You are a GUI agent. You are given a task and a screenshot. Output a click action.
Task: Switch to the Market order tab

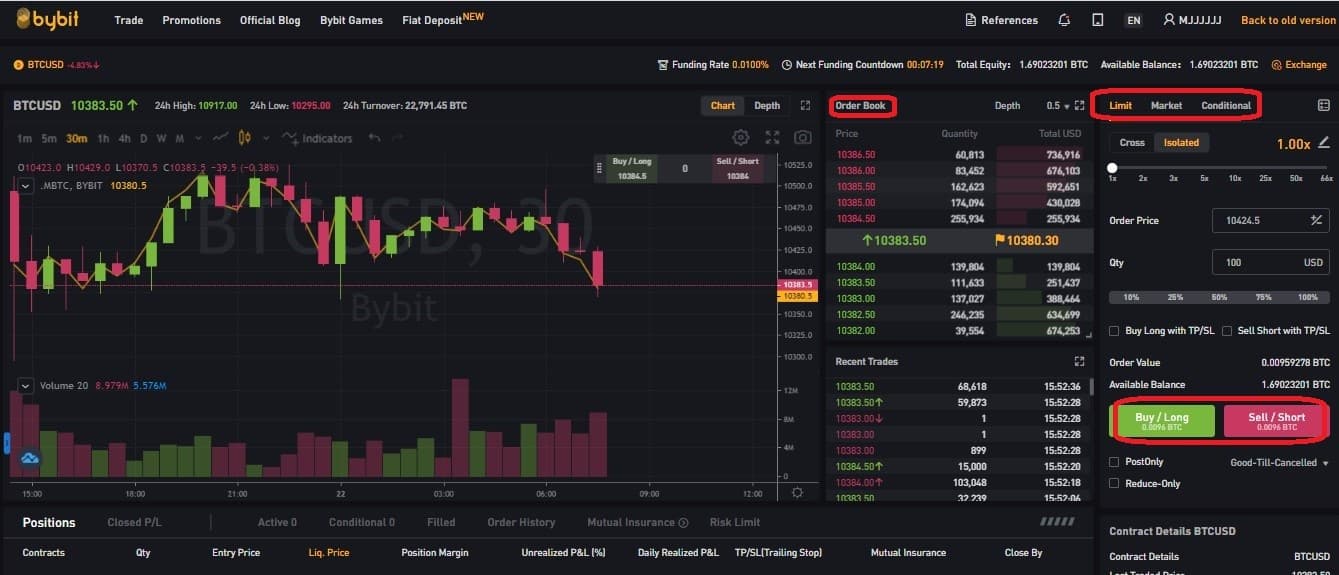click(x=1166, y=105)
